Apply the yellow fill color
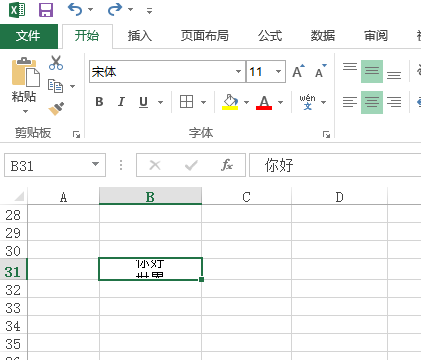This screenshot has width=421, height=360. 230,102
